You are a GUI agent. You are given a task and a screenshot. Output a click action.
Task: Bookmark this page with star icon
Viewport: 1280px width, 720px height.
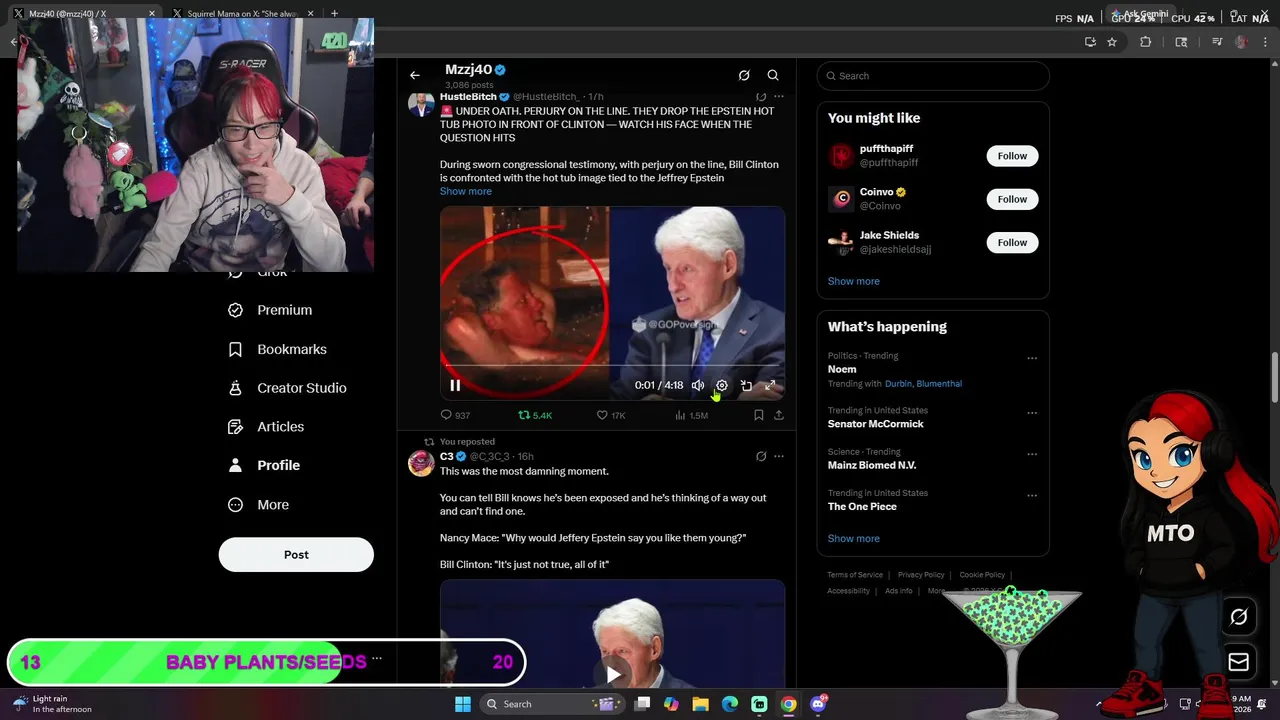pyautogui.click(x=1112, y=42)
